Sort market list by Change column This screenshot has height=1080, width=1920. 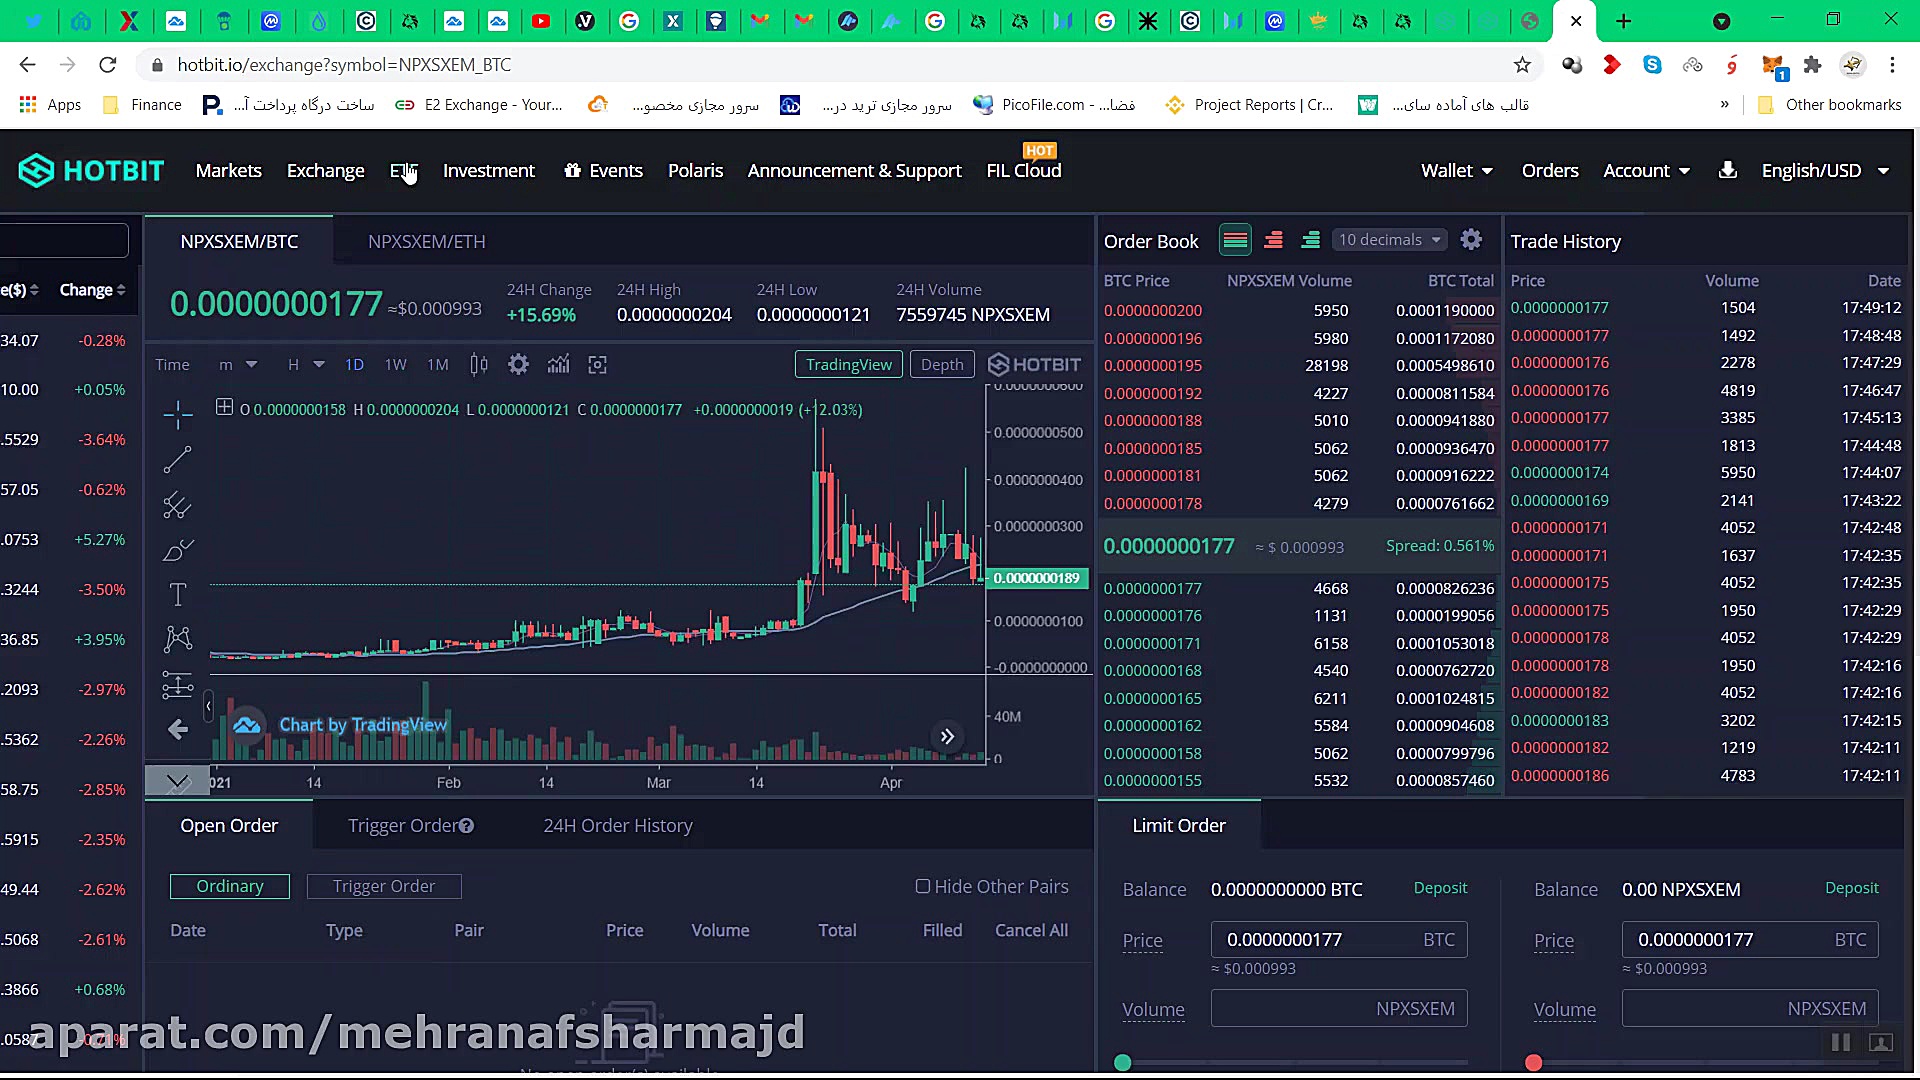[x=92, y=290]
